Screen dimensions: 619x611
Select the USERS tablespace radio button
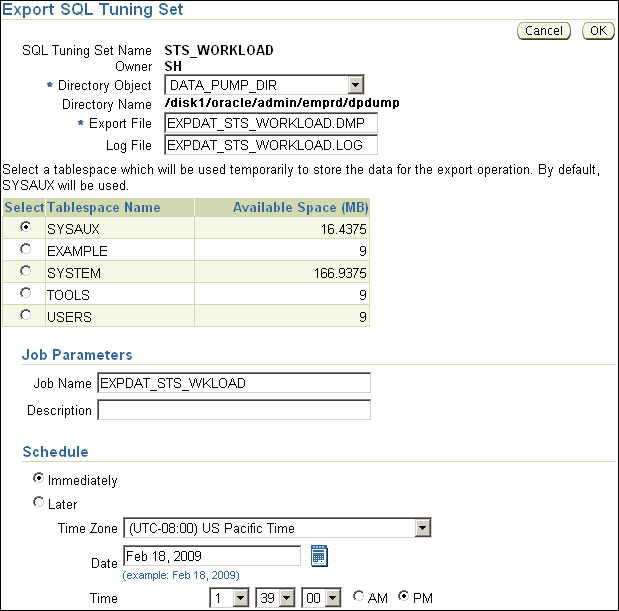tap(25, 316)
